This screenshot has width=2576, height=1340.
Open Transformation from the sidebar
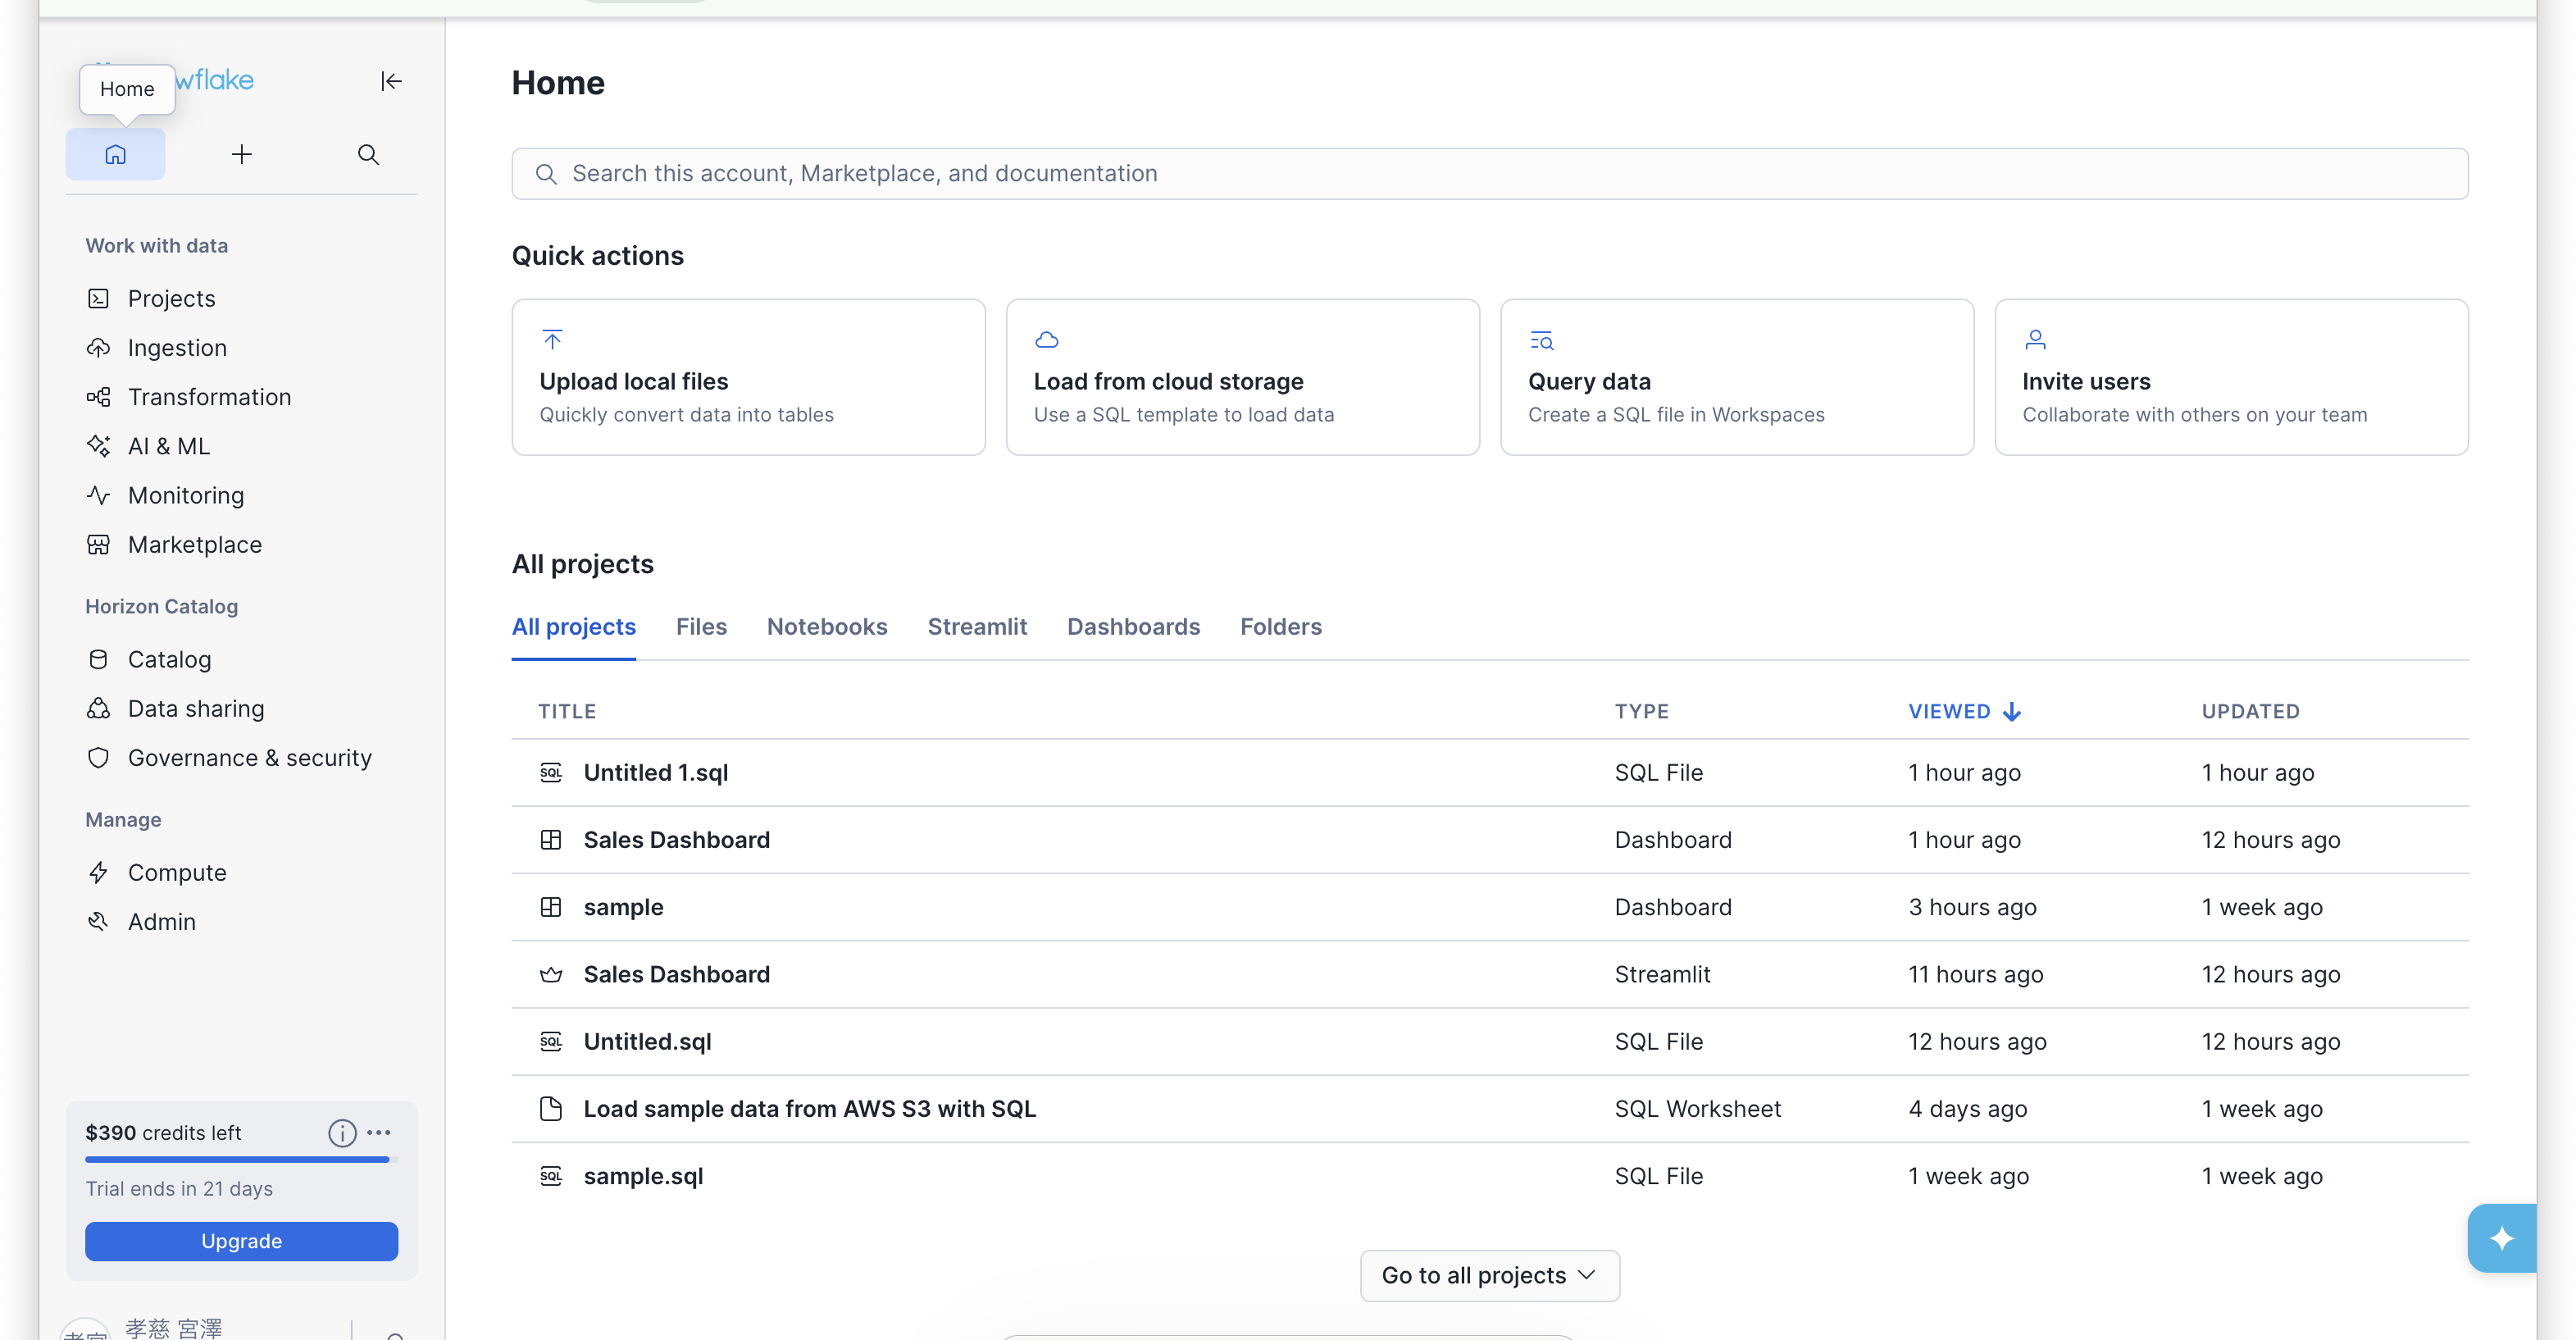[x=209, y=396]
